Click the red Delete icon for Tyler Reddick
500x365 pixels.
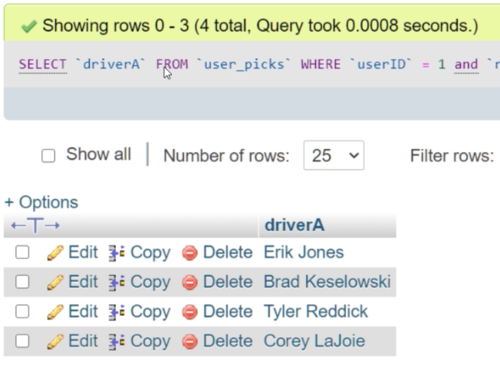point(190,312)
